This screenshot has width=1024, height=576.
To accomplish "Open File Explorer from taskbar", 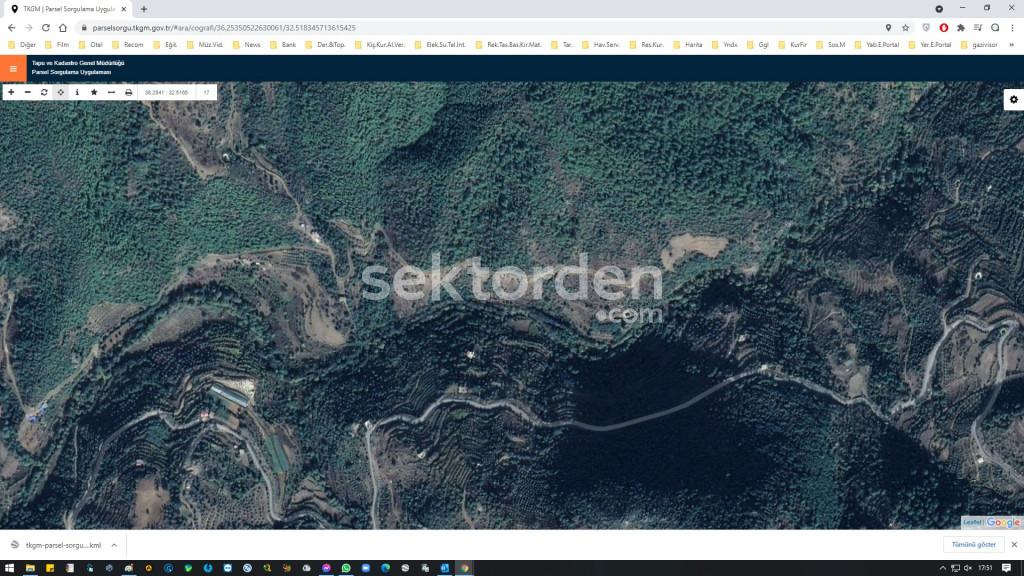I will click(x=30, y=568).
